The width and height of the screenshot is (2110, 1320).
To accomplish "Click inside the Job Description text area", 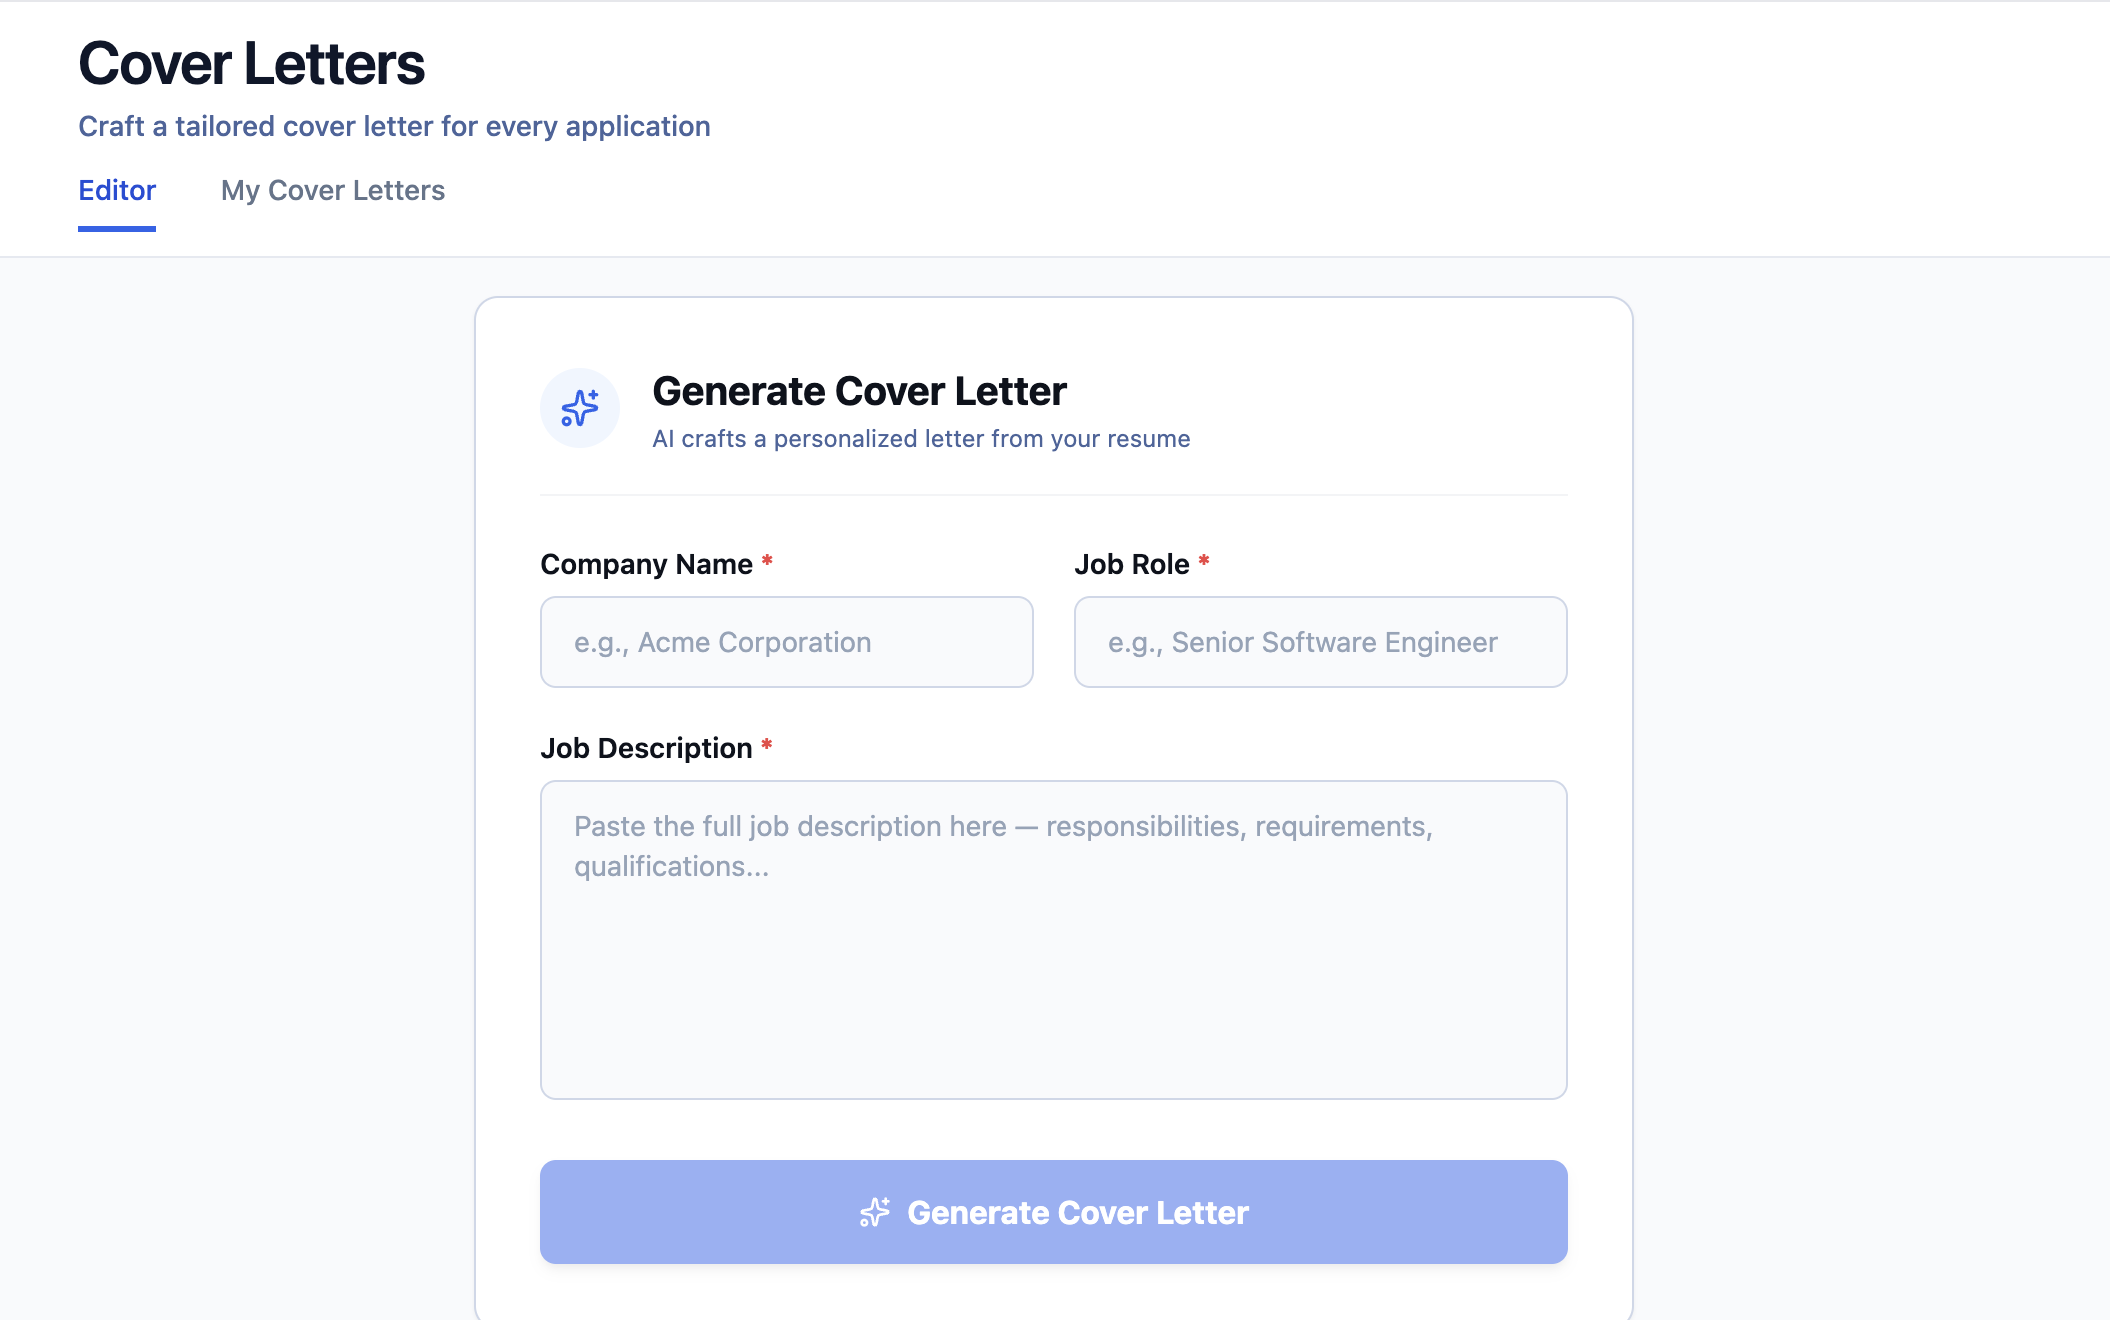I will tap(1053, 940).
